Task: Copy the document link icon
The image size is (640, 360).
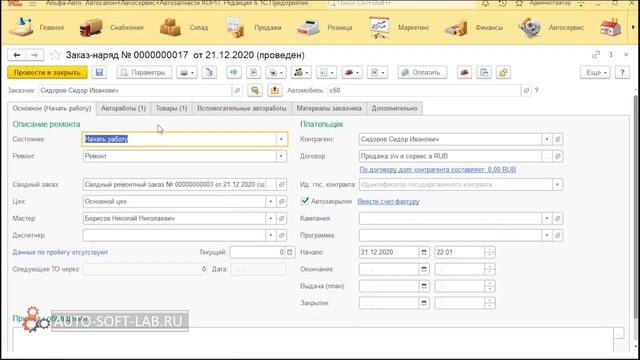Action: (596, 54)
